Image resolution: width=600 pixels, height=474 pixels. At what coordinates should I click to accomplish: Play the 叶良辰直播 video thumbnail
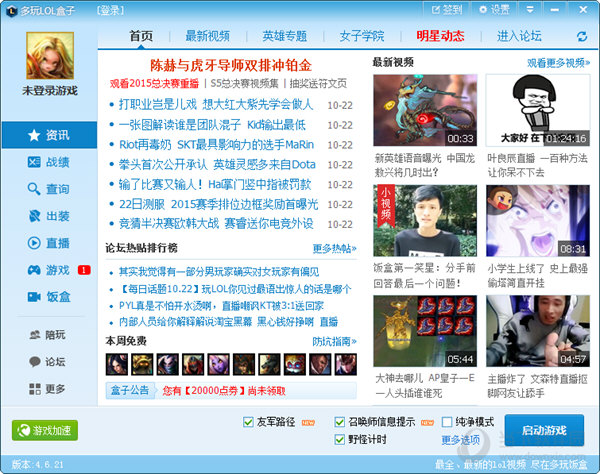[538, 110]
